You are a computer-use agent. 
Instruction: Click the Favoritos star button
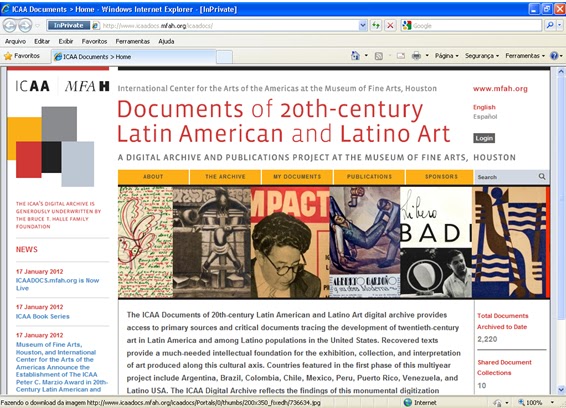(22, 56)
